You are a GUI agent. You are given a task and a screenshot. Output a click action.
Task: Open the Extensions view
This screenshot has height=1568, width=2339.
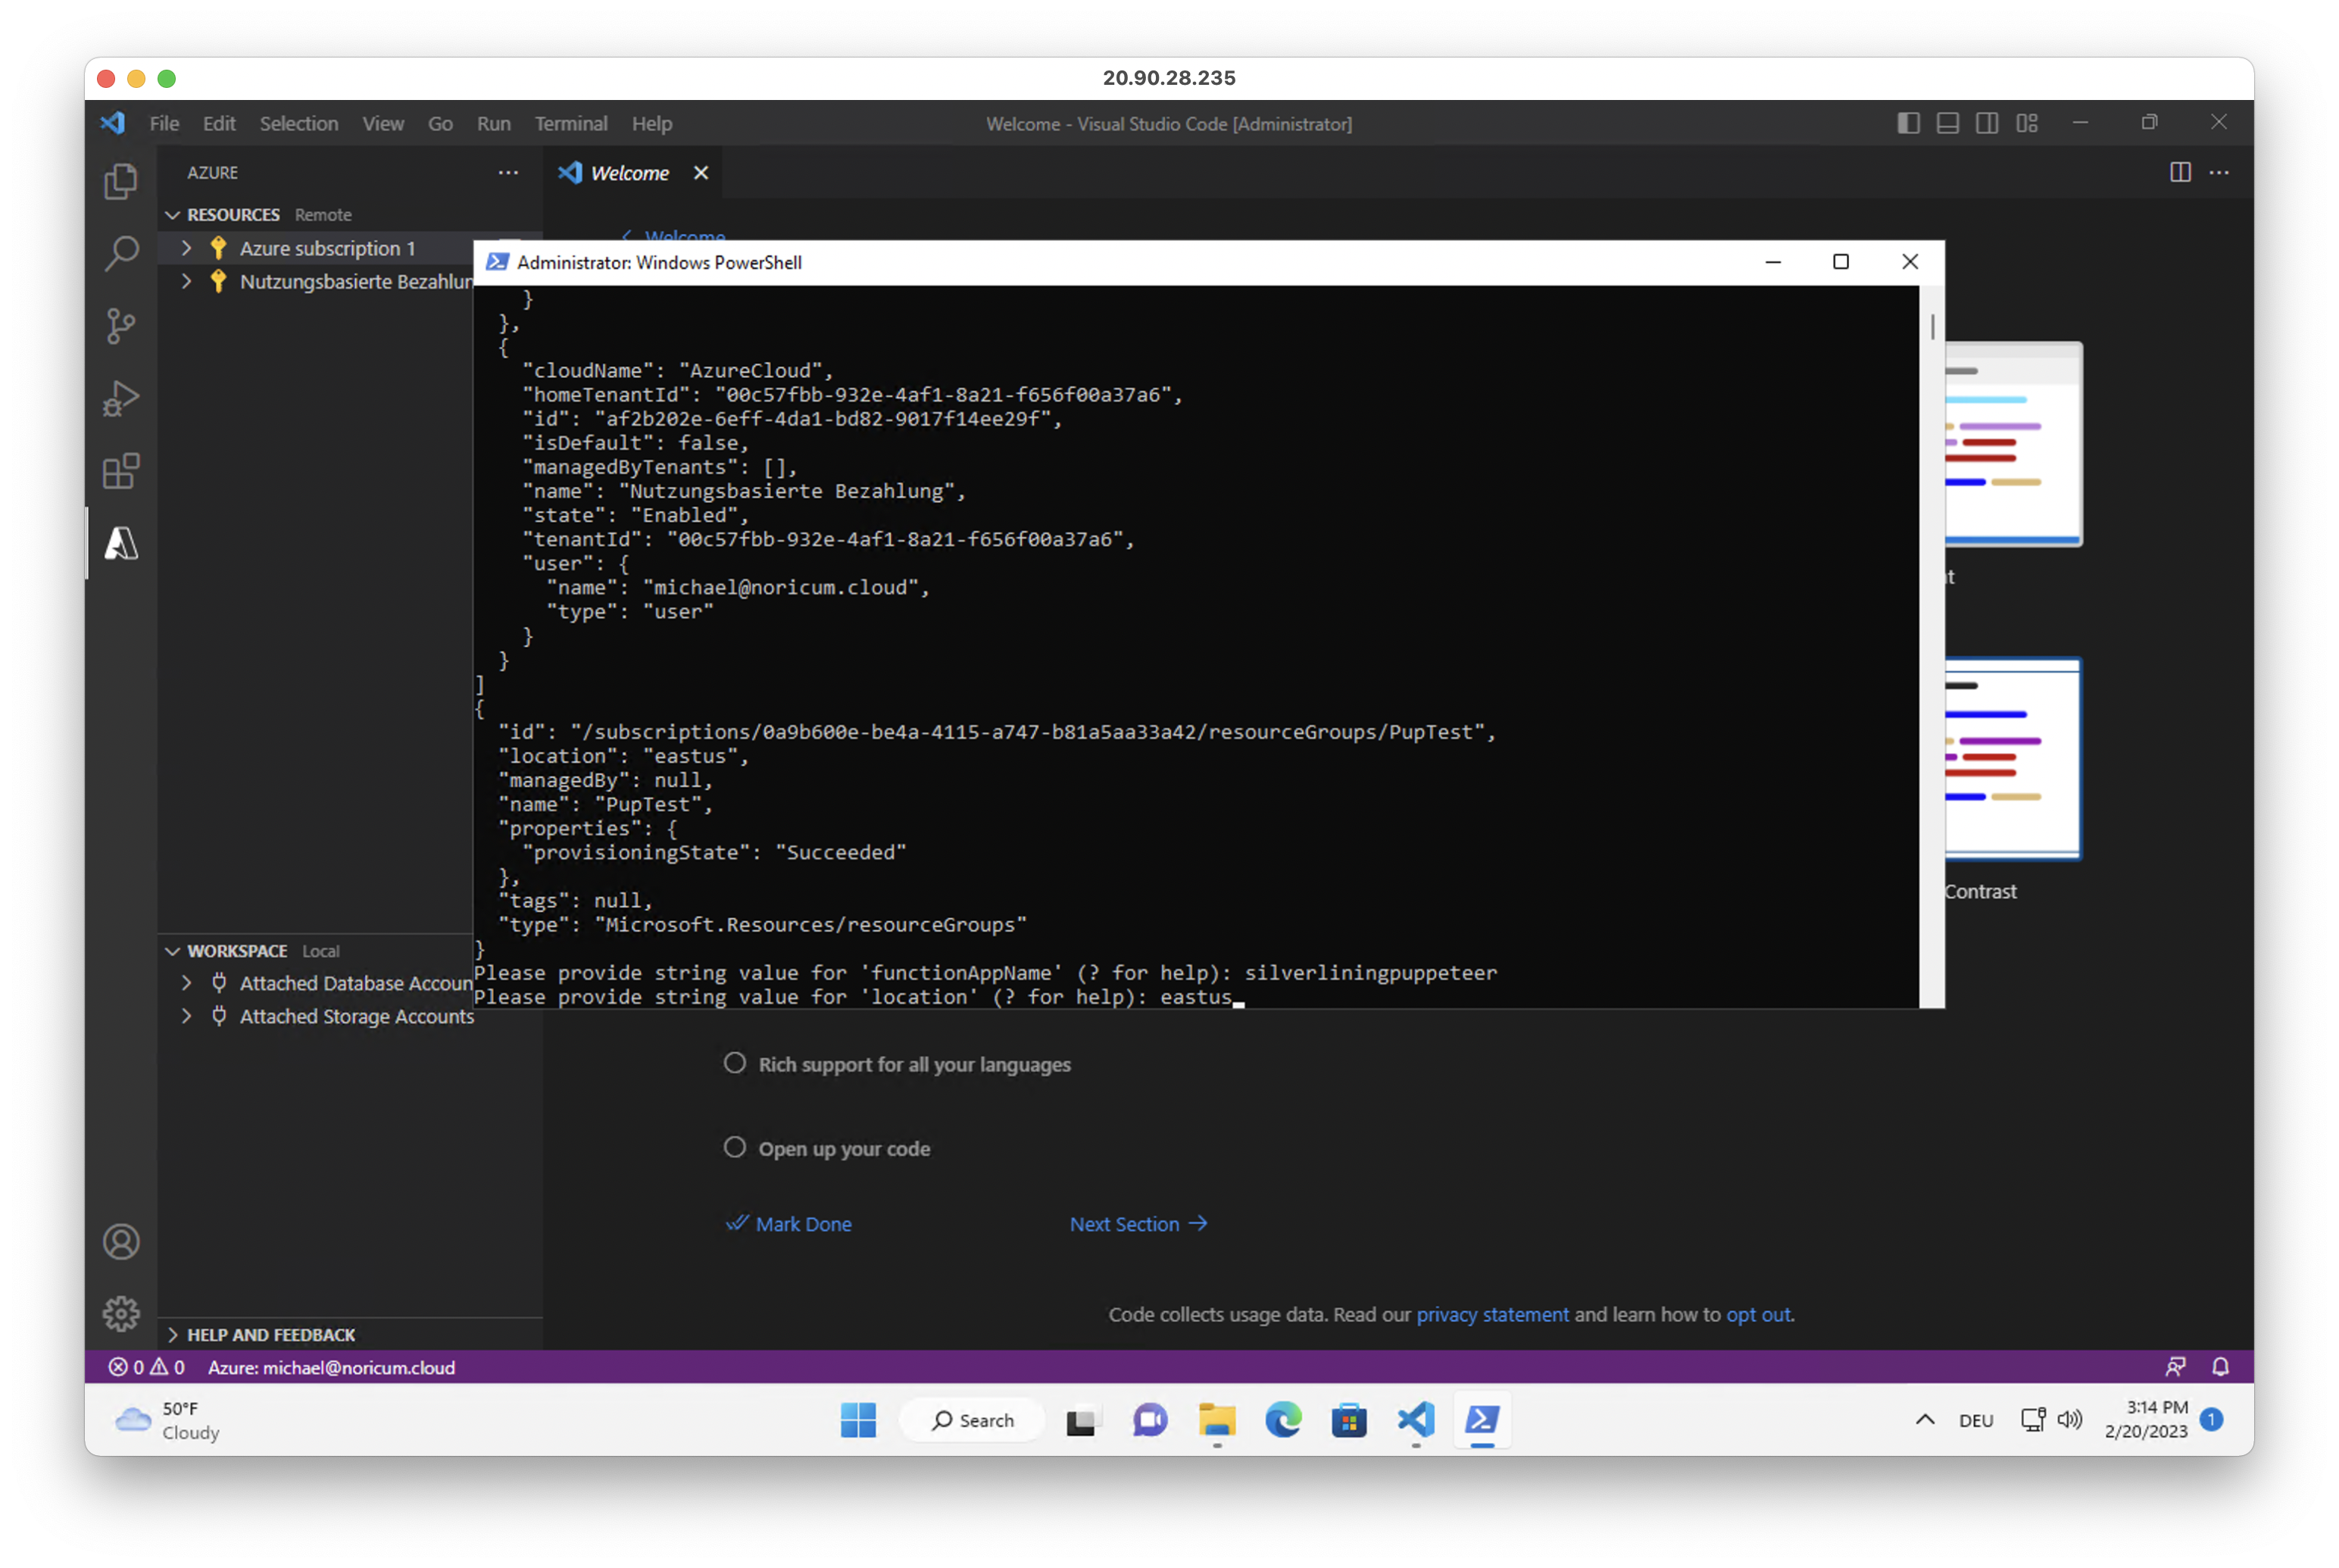pos(121,471)
